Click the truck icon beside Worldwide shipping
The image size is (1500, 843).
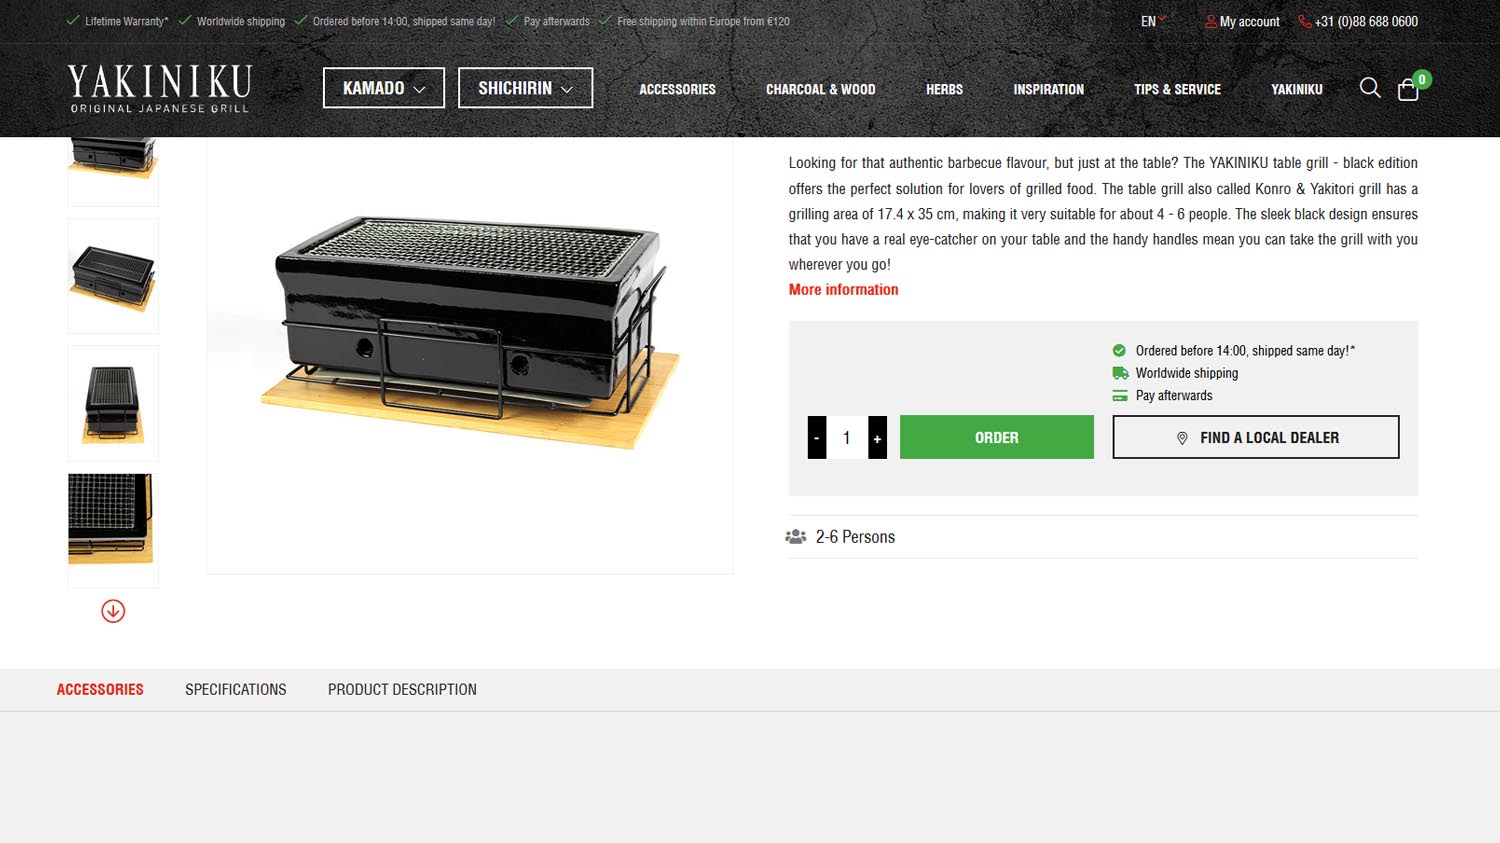[x=1120, y=373]
